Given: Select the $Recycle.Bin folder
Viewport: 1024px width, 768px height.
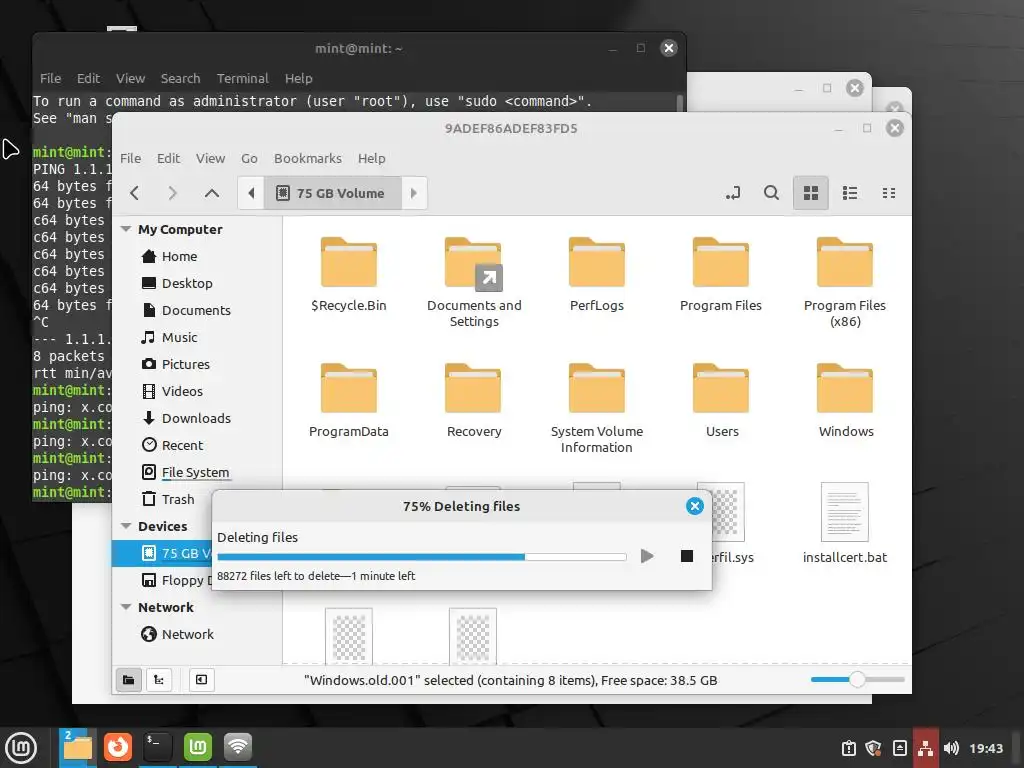Looking at the screenshot, I should pos(349,275).
